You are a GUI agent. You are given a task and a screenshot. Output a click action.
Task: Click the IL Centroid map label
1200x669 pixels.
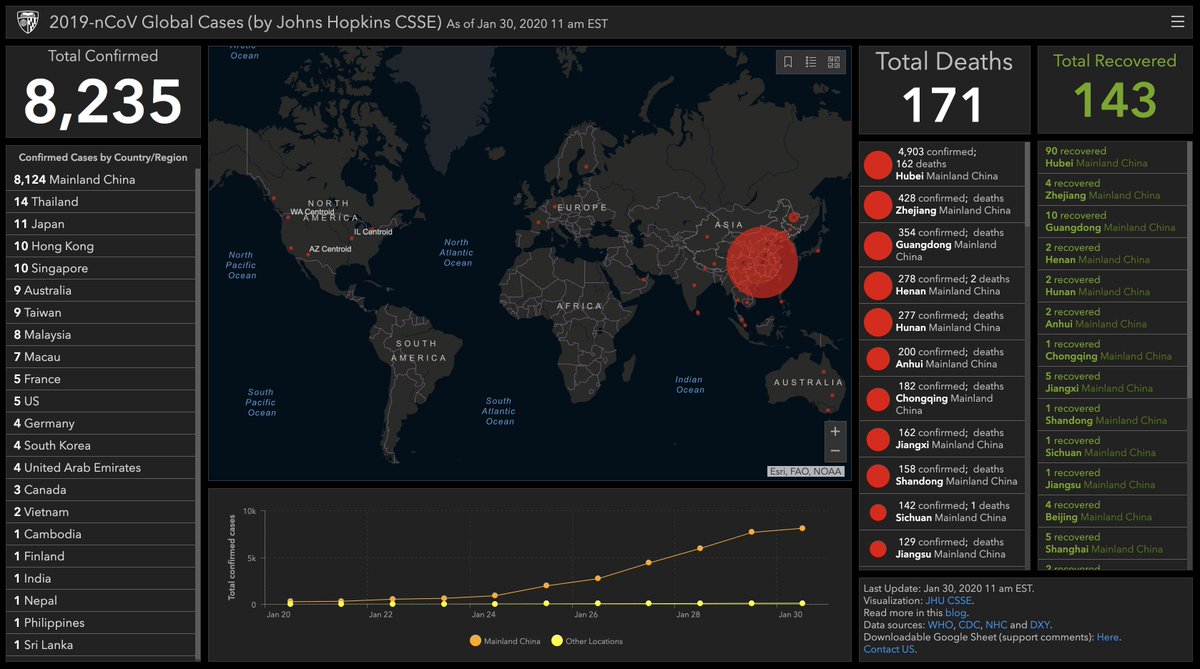coord(373,232)
